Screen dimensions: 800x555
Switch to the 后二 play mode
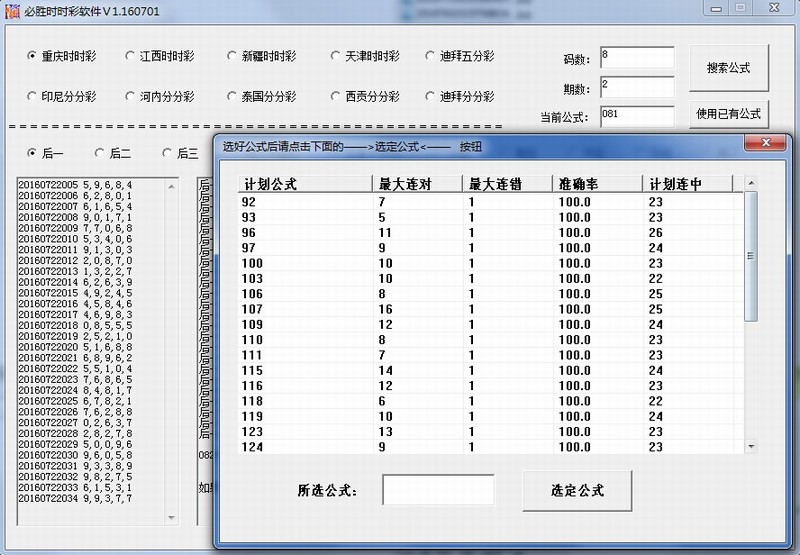pyautogui.click(x=100, y=153)
